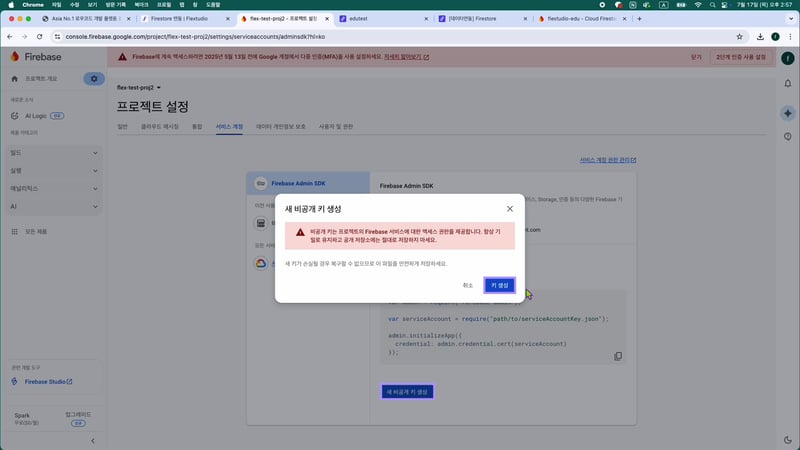Image resolution: width=800 pixels, height=450 pixels.
Task: Click the browser reload icon
Action: [x=39, y=36]
